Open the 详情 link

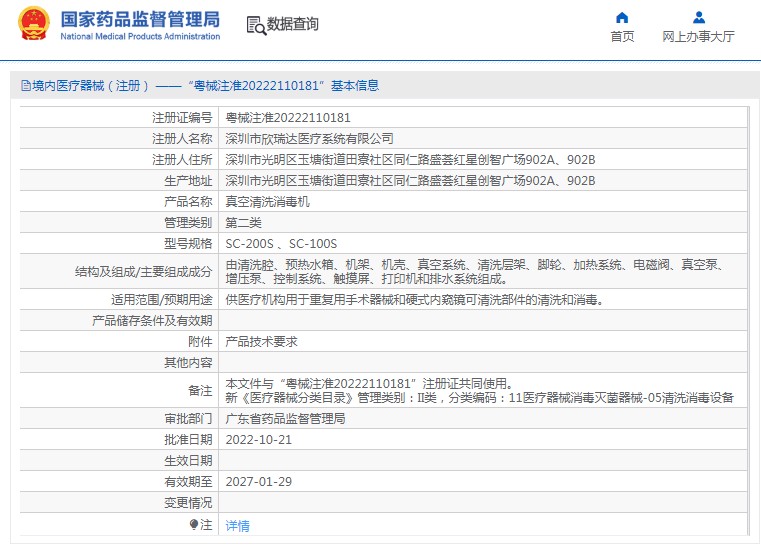(x=237, y=525)
